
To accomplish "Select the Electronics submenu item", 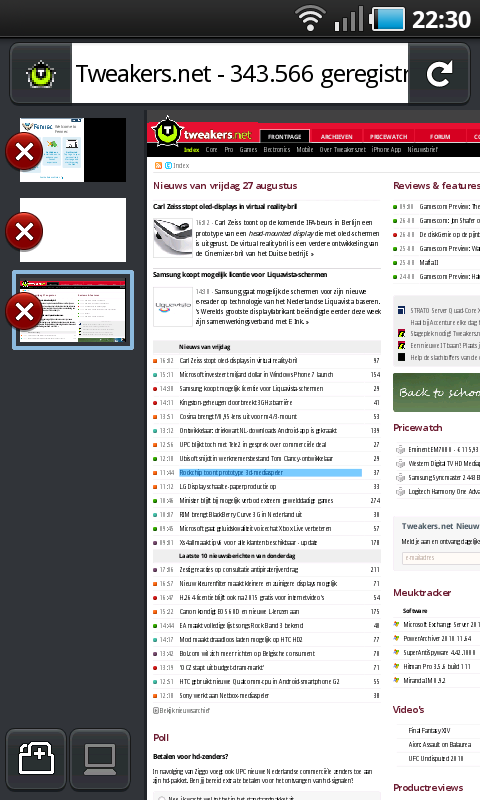I will tap(276, 149).
